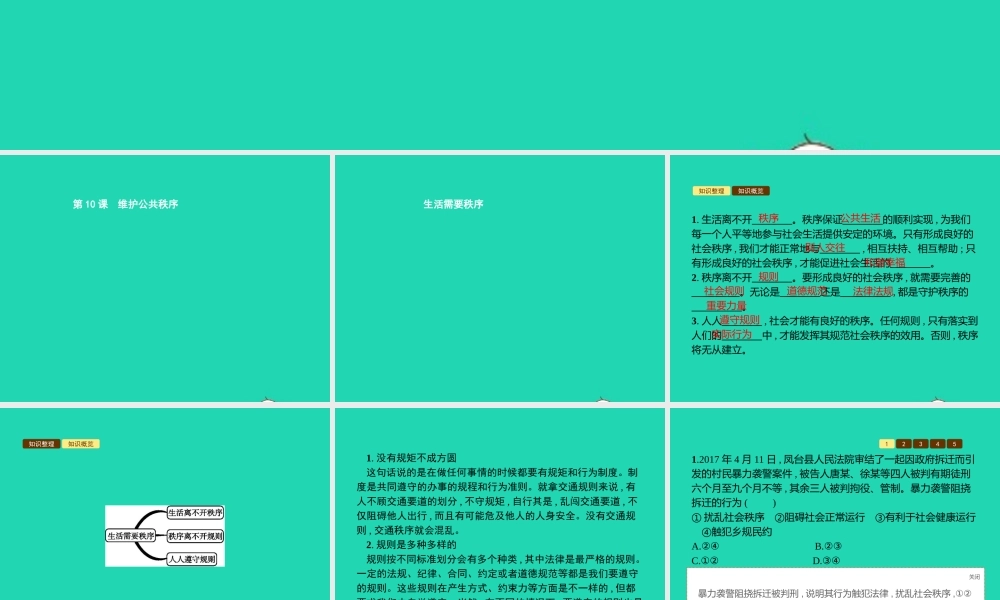Click statement ③有利于社会健康运行
Image resolution: width=1000 pixels, height=600 pixels.
pyautogui.click(x=925, y=517)
